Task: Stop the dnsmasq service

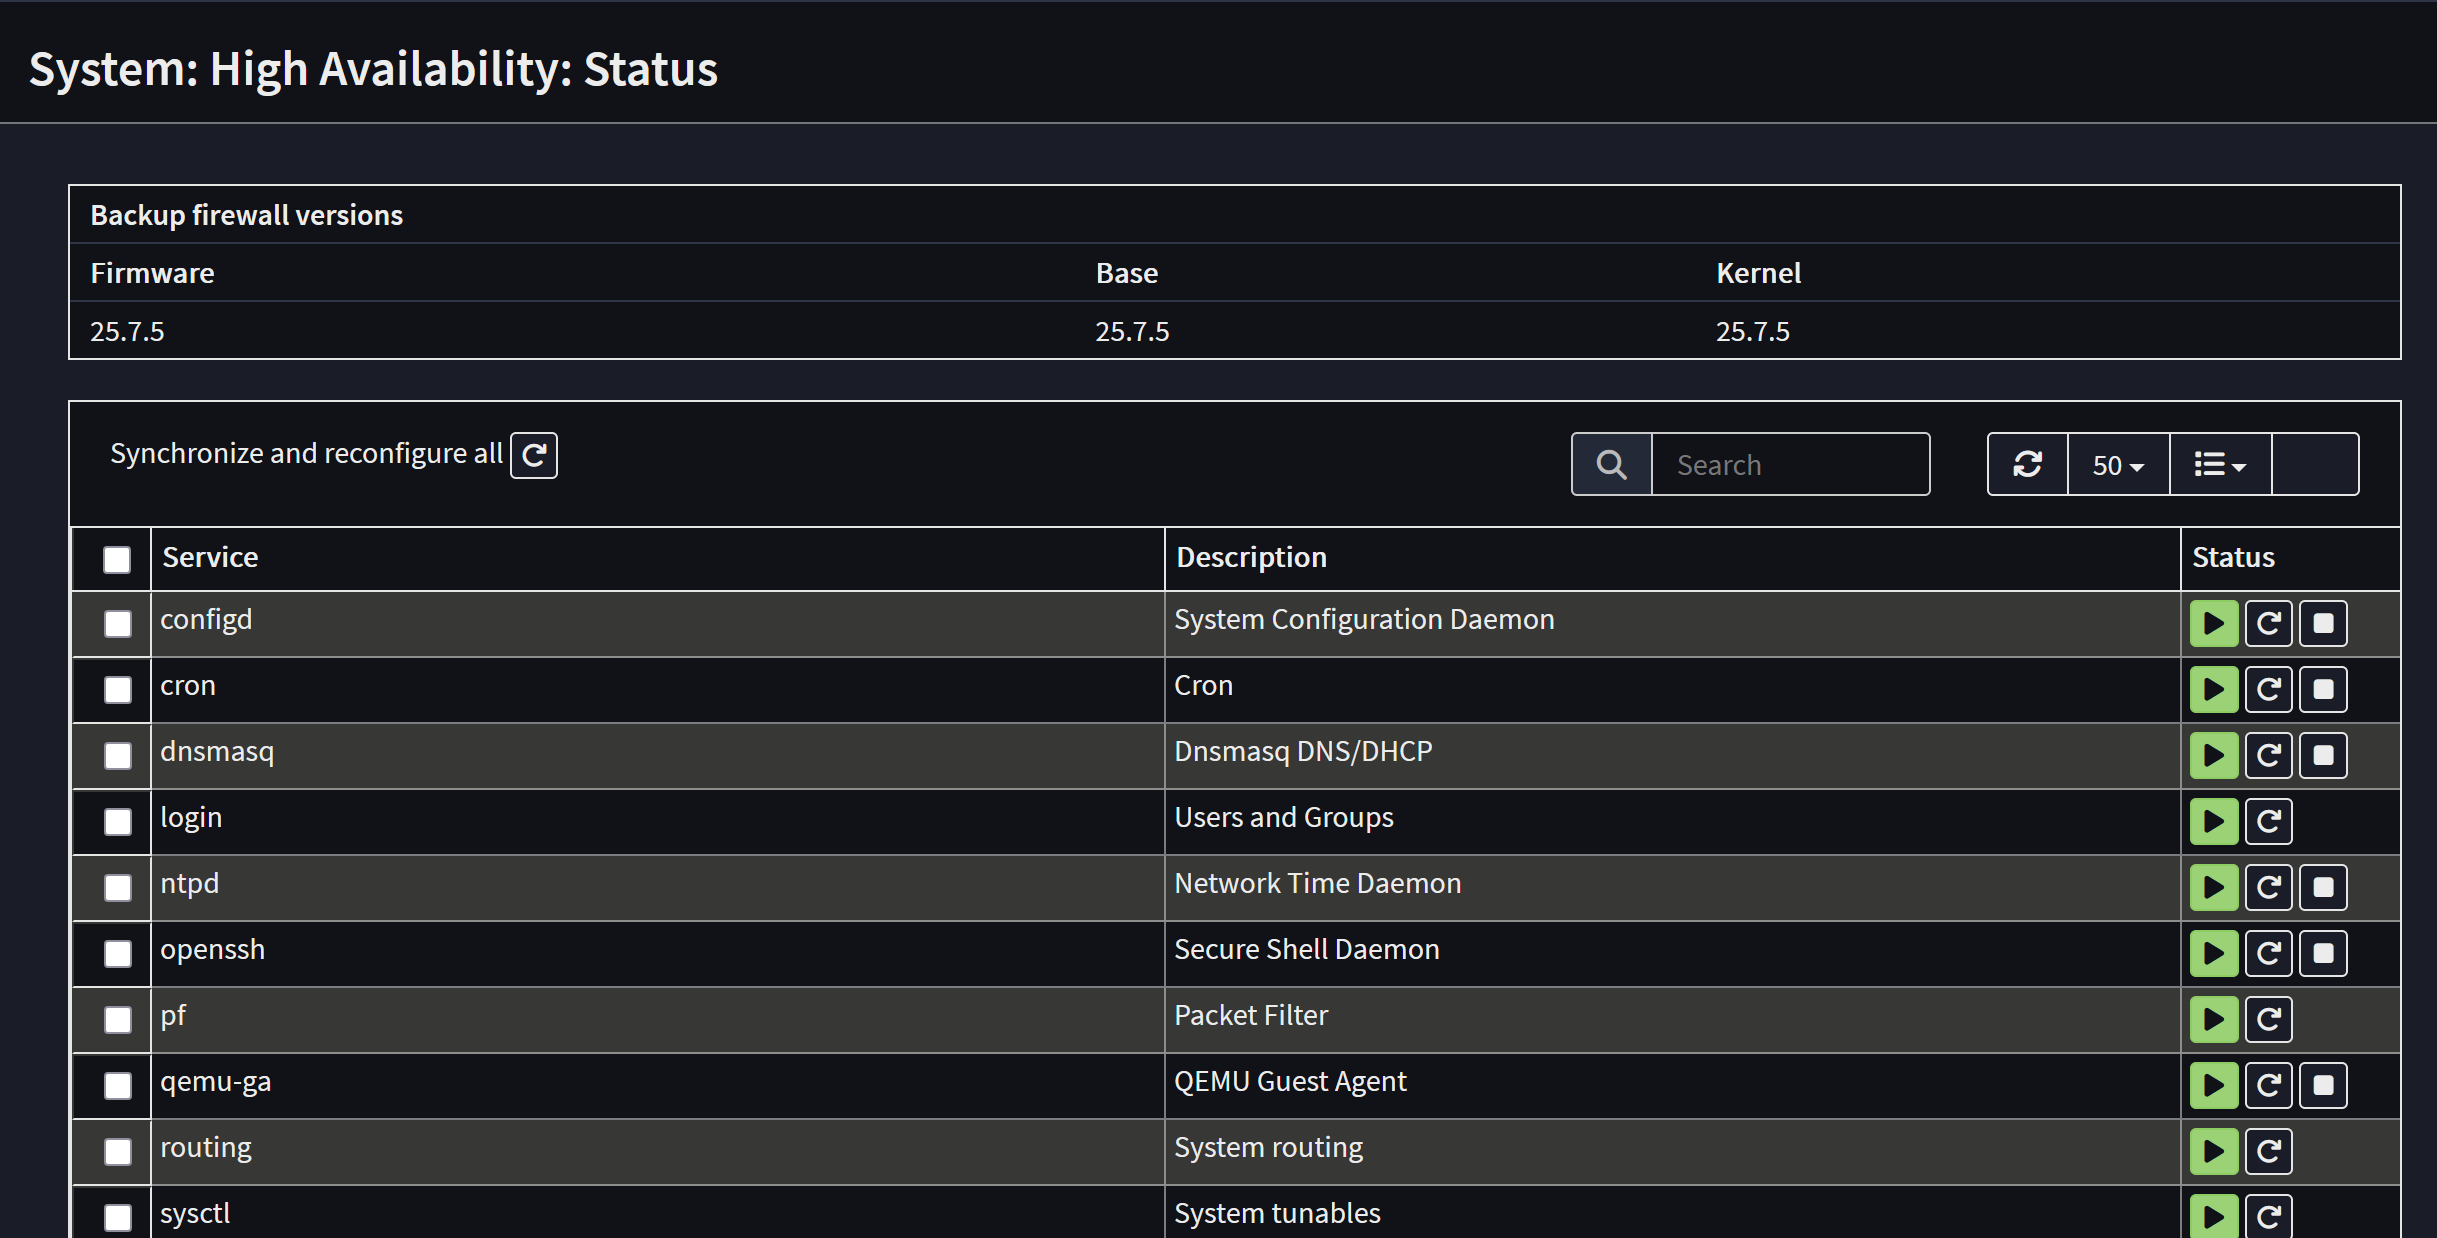Action: click(x=2322, y=755)
